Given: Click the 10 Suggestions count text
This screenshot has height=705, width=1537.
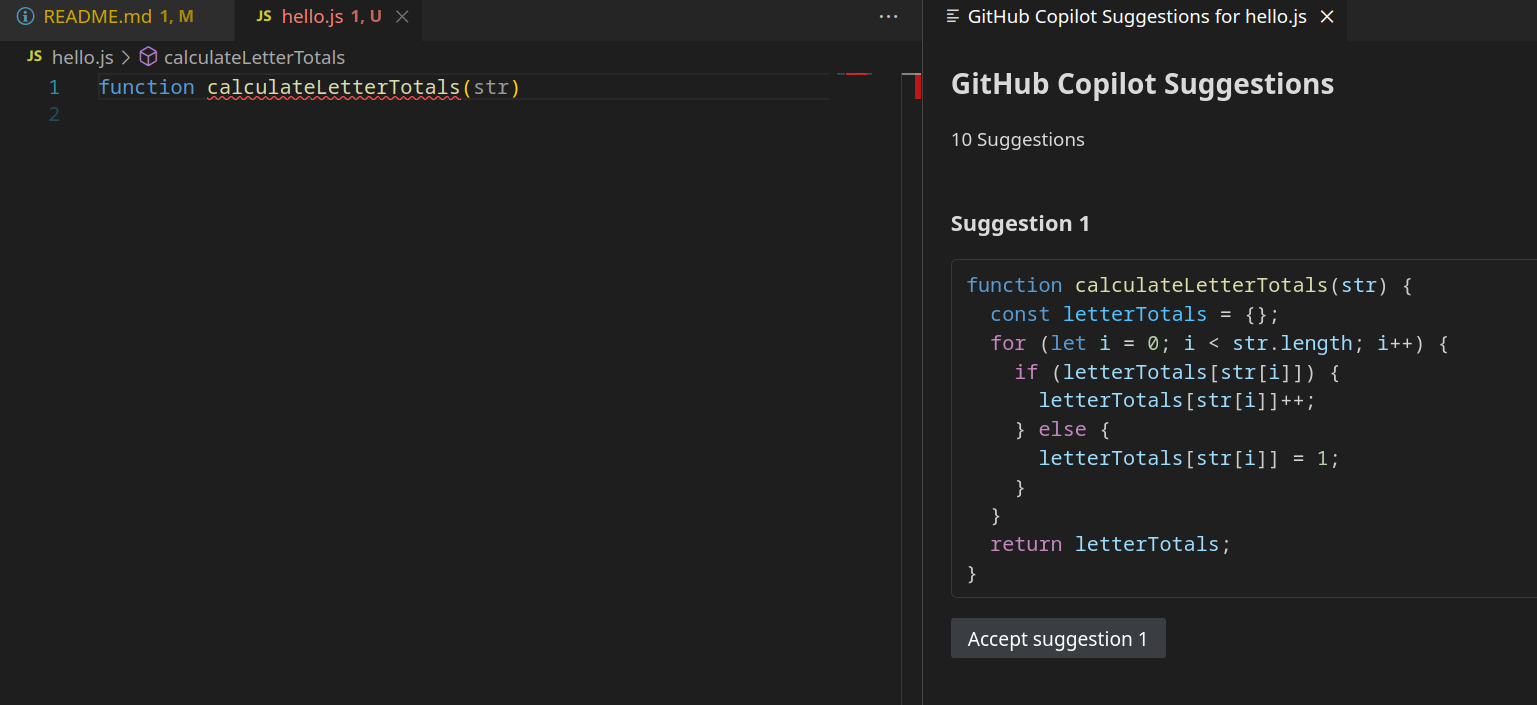Looking at the screenshot, I should point(1018,140).
